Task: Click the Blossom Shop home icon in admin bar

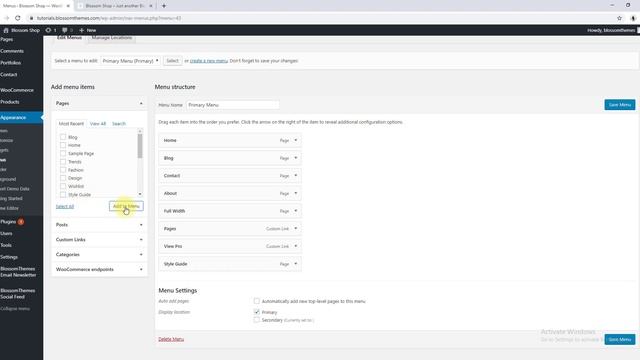Action: [6, 30]
